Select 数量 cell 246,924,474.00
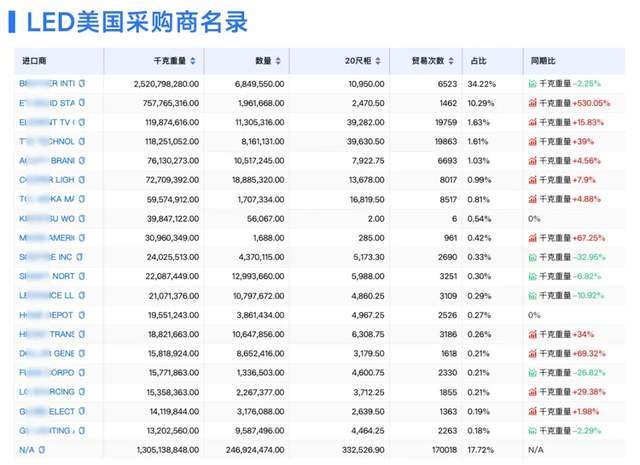Image resolution: width=640 pixels, height=465 pixels. click(255, 449)
